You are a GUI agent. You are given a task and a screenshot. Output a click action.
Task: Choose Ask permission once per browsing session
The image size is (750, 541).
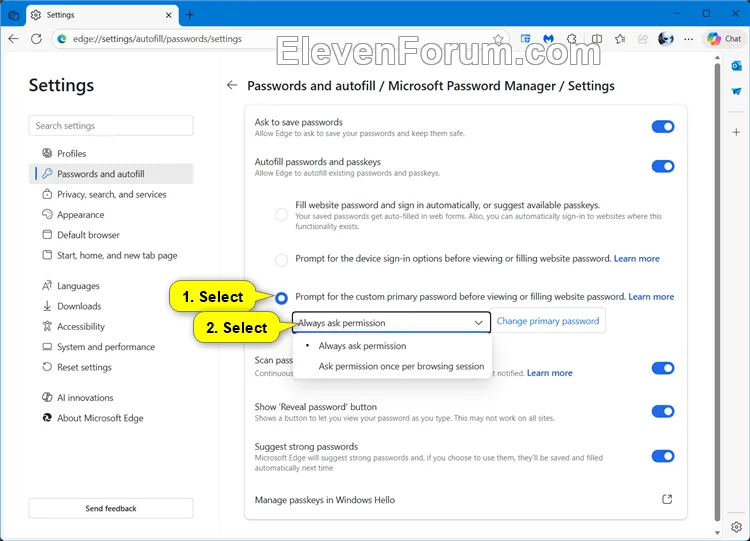click(x=392, y=366)
